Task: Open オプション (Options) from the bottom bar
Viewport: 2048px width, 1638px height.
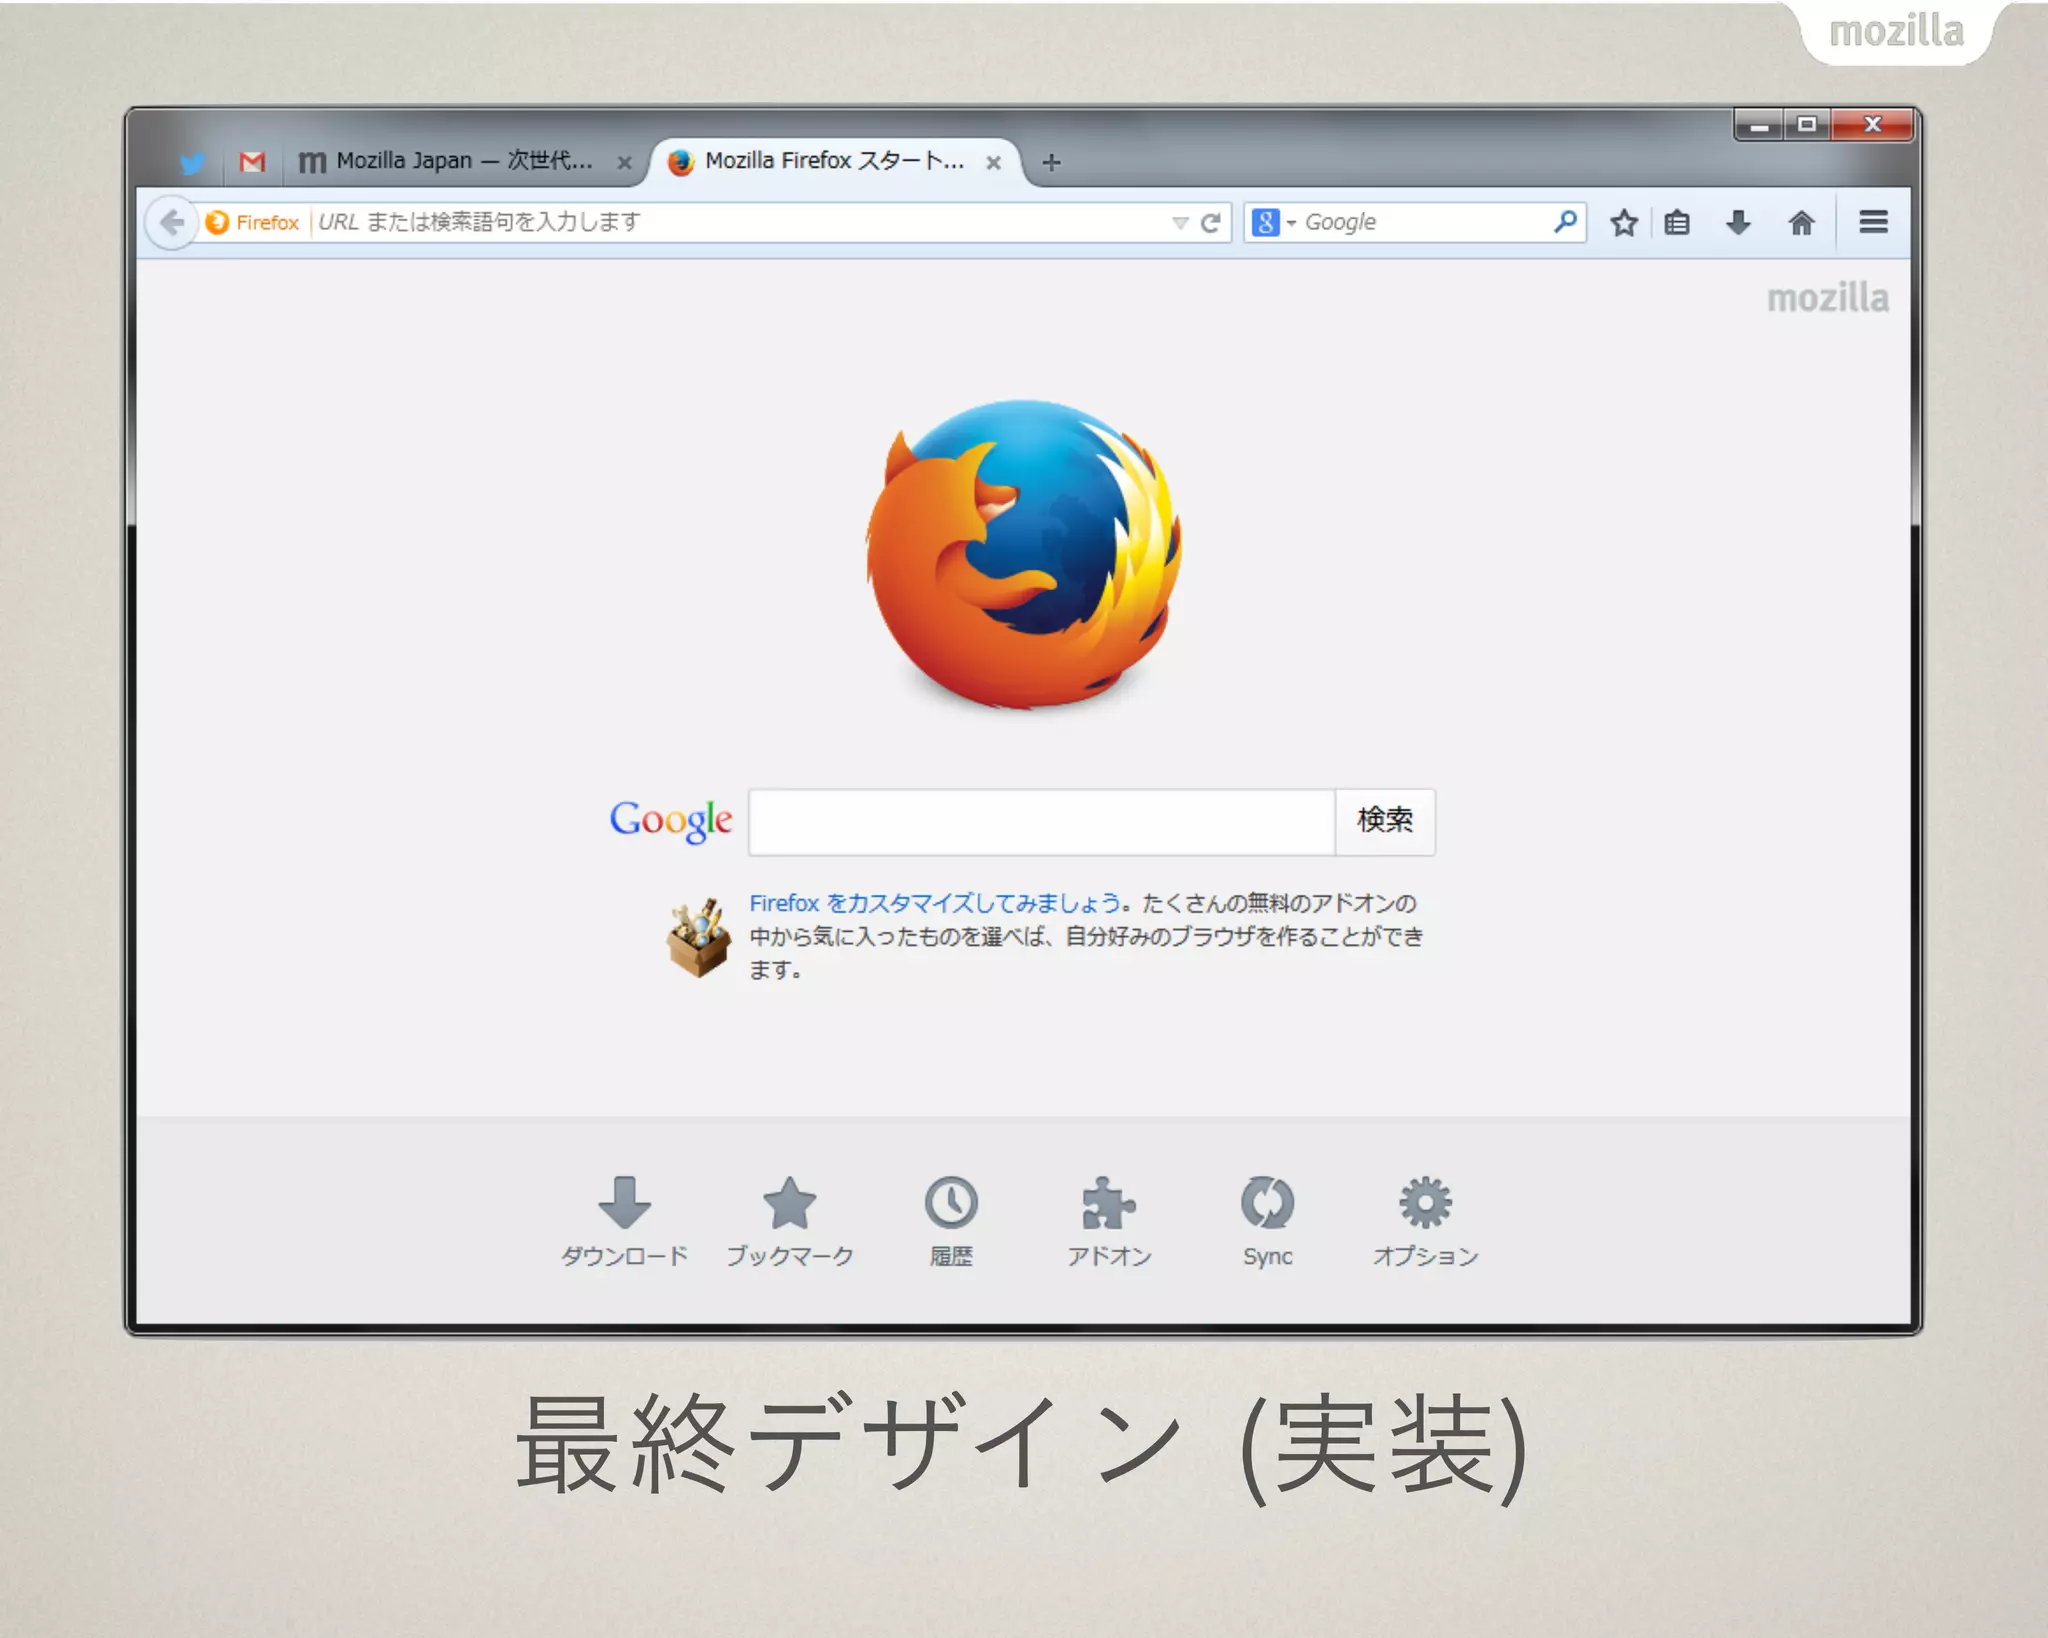Action: (x=1425, y=1221)
